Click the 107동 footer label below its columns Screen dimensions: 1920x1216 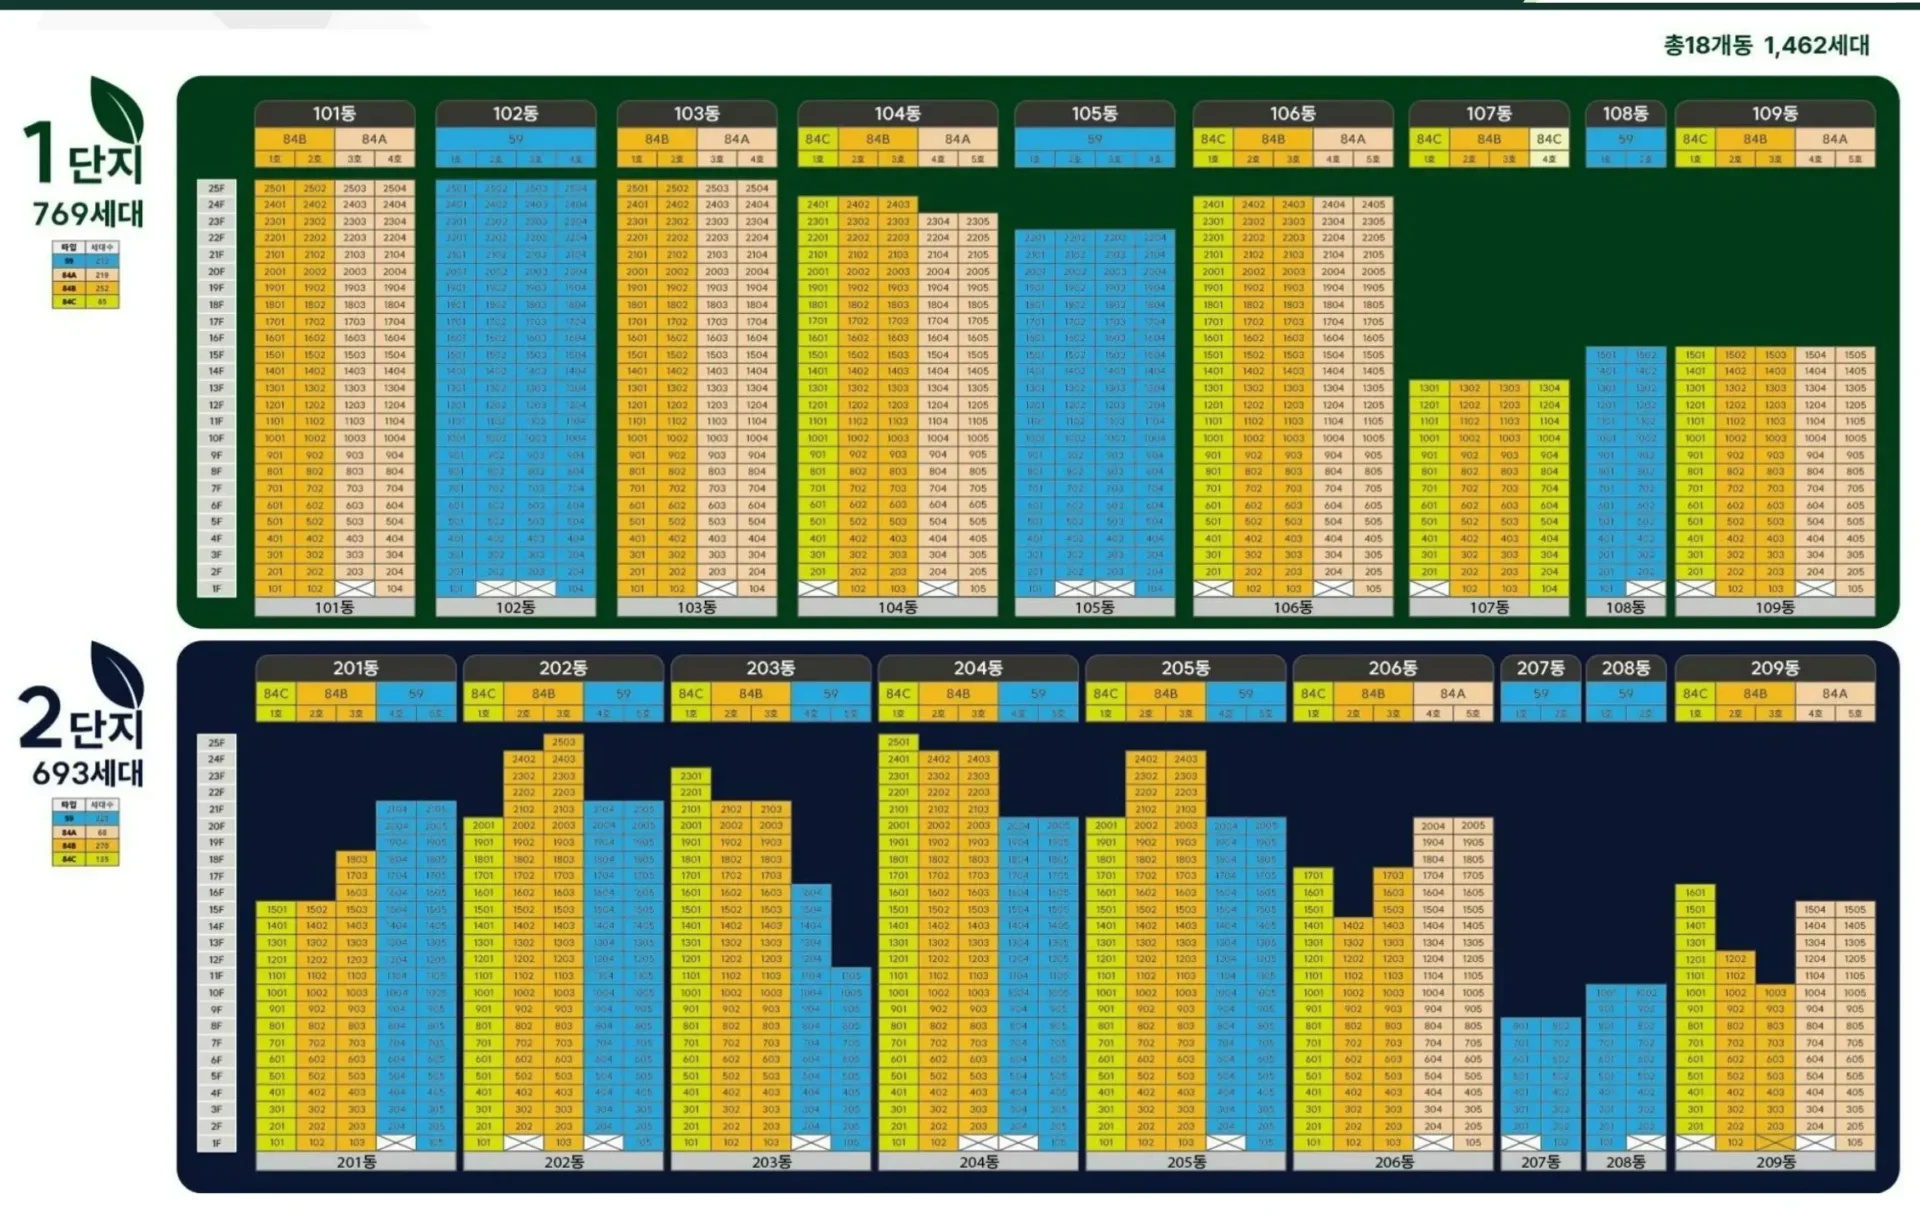(x=1489, y=607)
